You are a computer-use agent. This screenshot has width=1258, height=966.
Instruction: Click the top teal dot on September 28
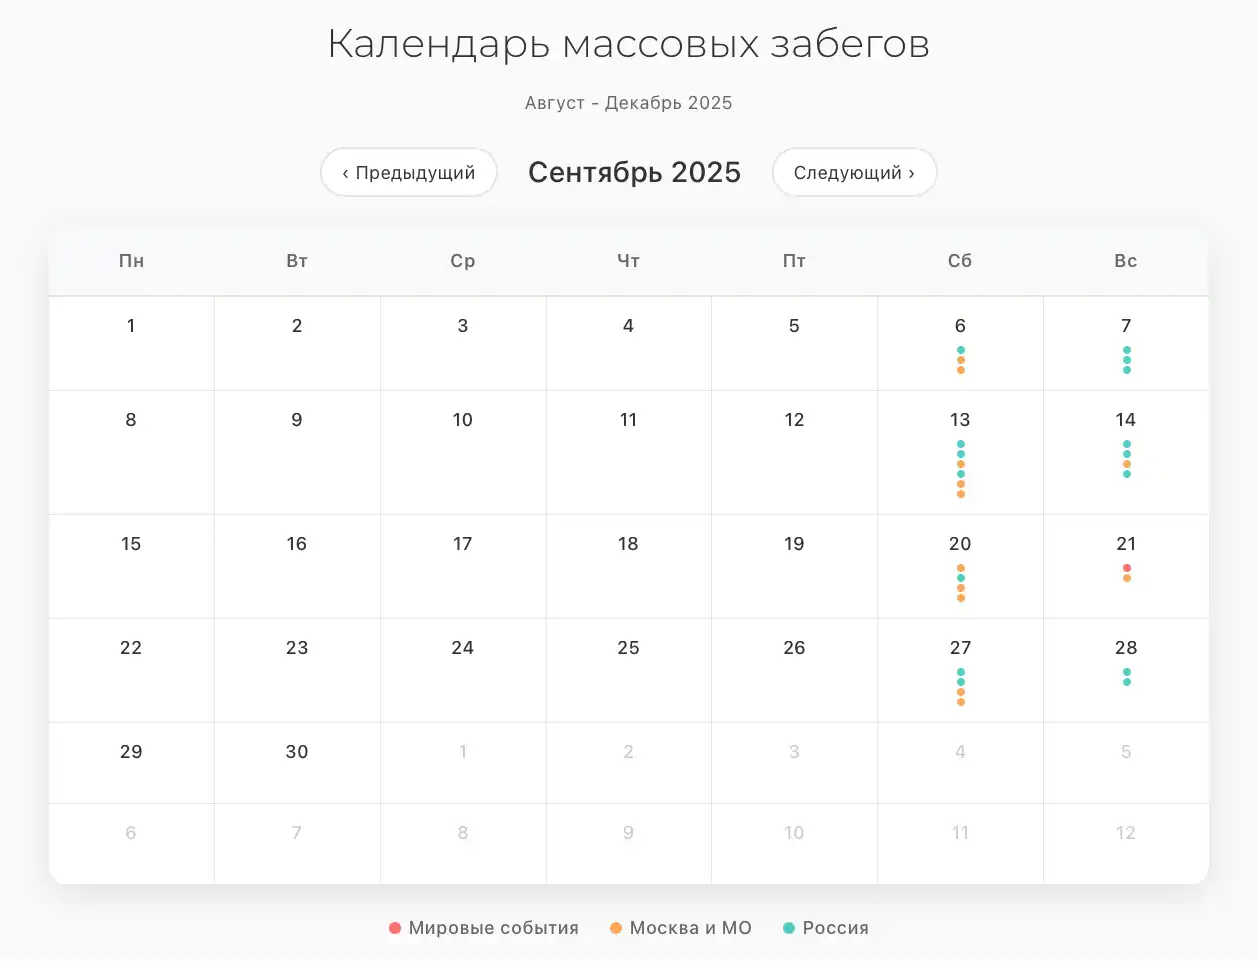[1127, 672]
